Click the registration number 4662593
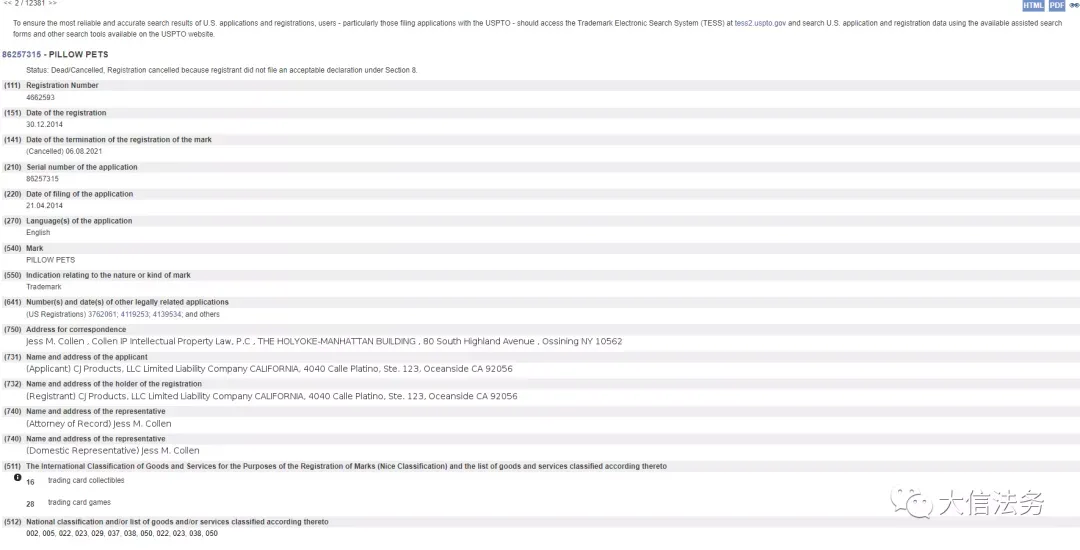The image size is (1080, 550). pyautogui.click(x=41, y=98)
